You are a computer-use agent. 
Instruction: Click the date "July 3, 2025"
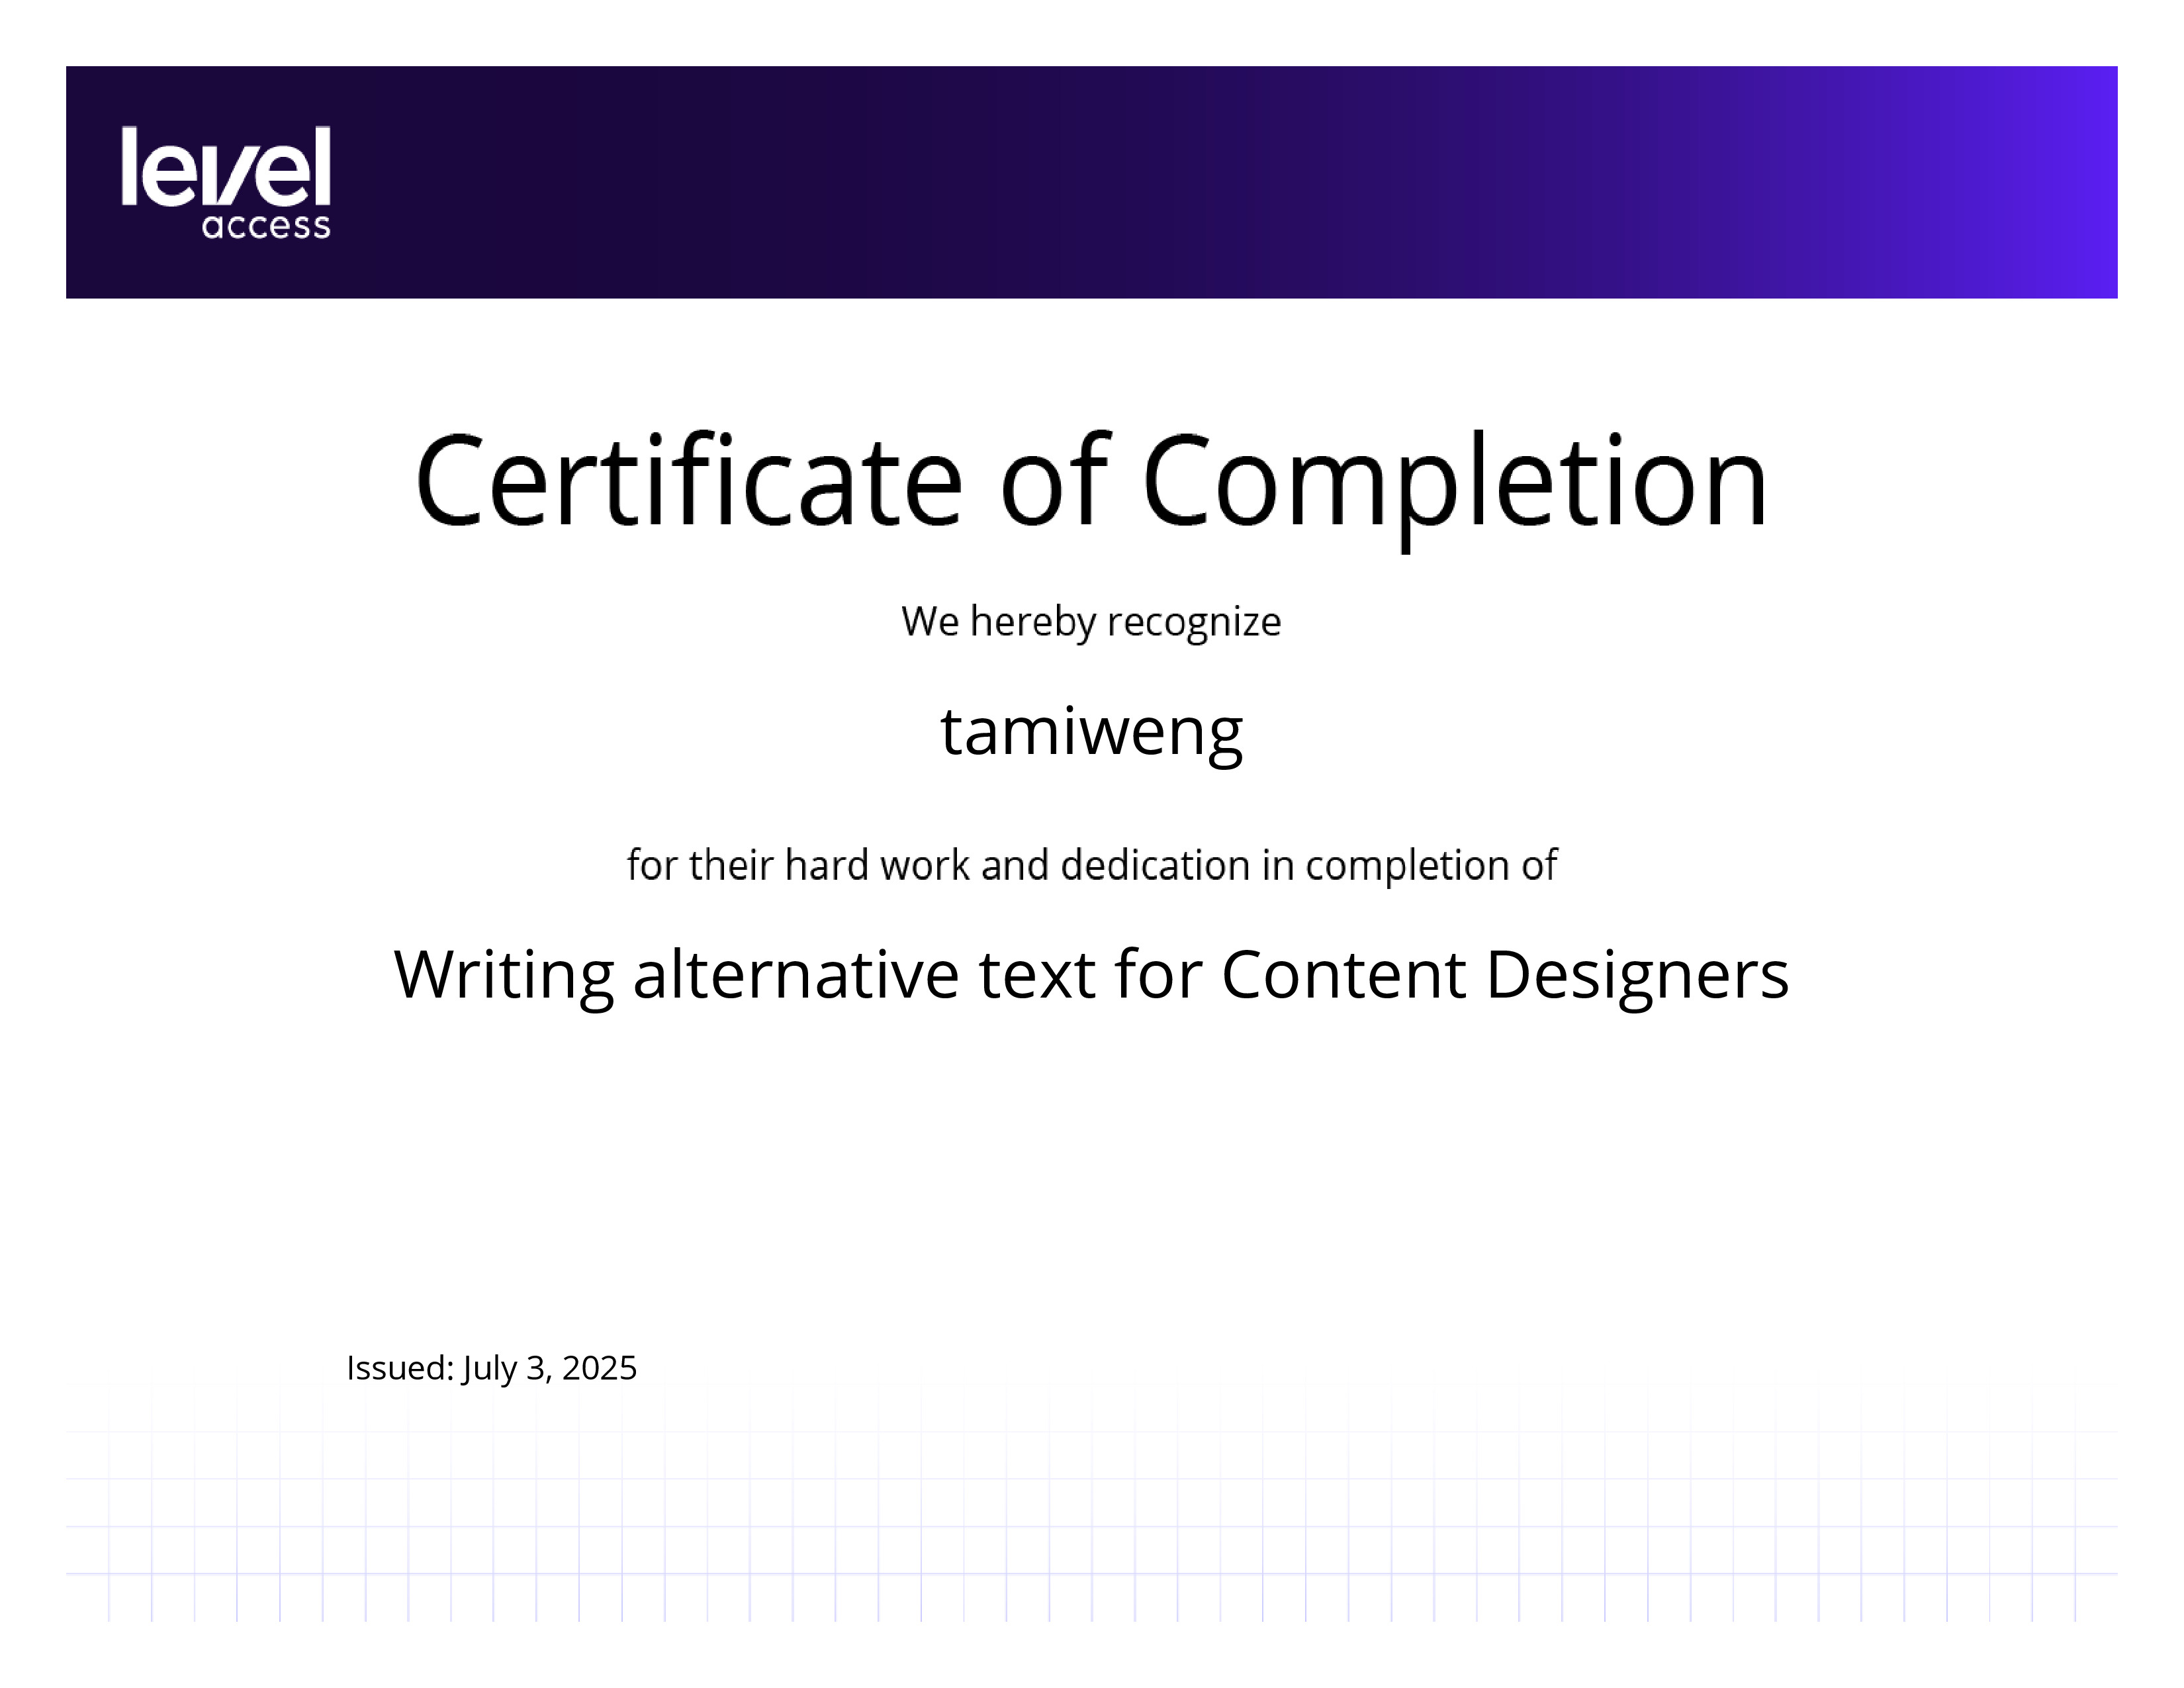coord(549,1369)
